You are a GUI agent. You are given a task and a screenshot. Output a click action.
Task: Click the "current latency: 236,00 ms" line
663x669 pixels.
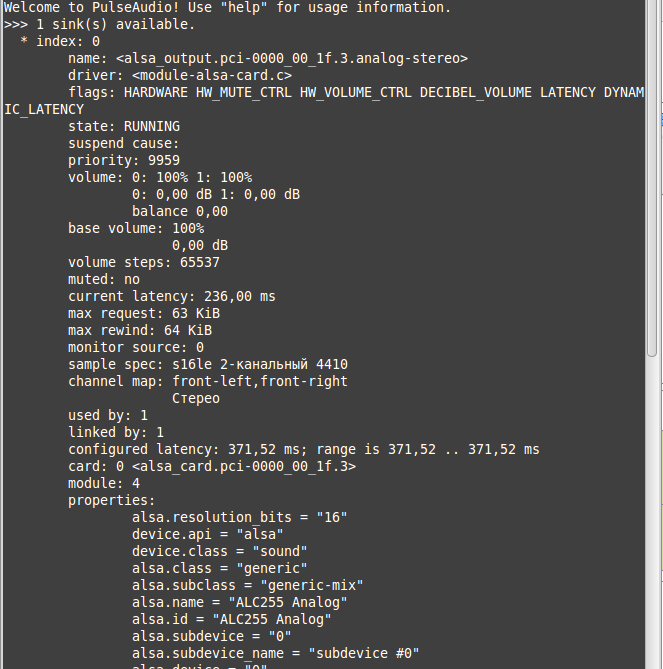[x=172, y=297]
